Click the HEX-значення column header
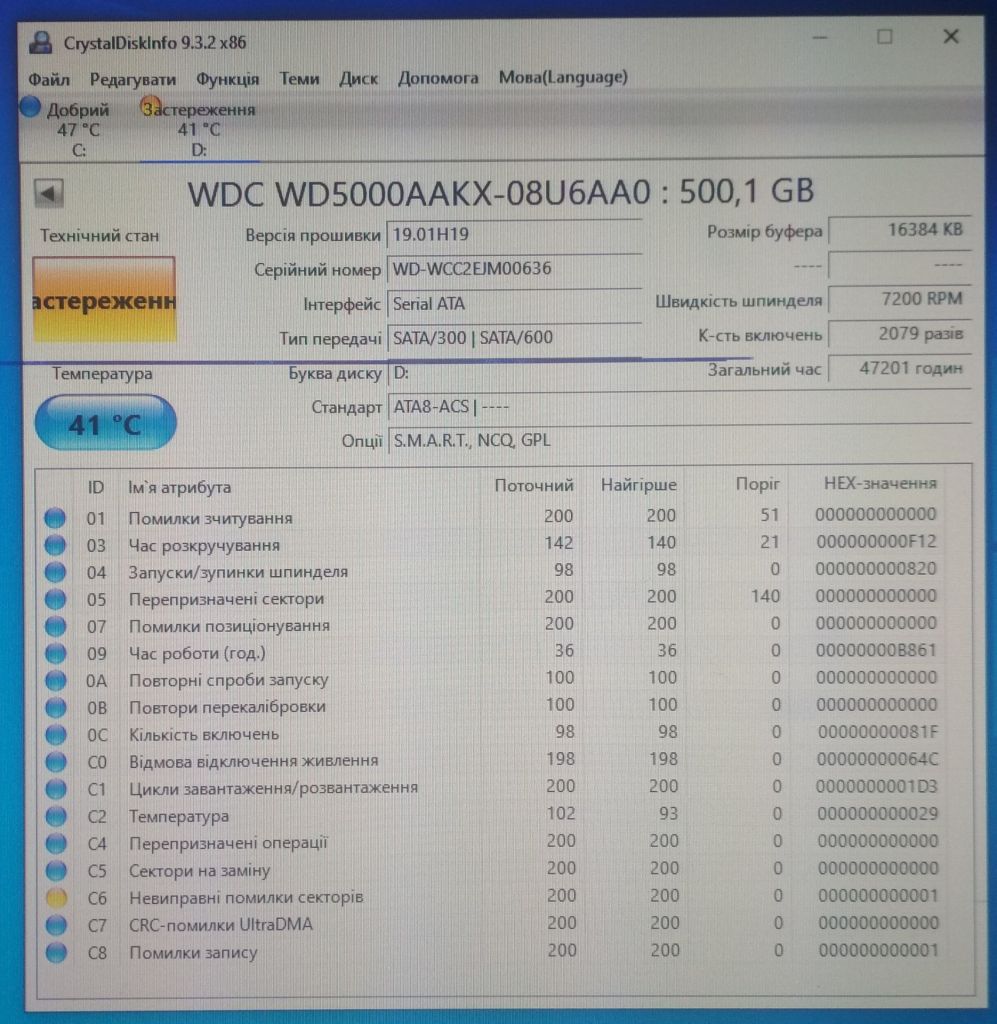 pos(879,483)
